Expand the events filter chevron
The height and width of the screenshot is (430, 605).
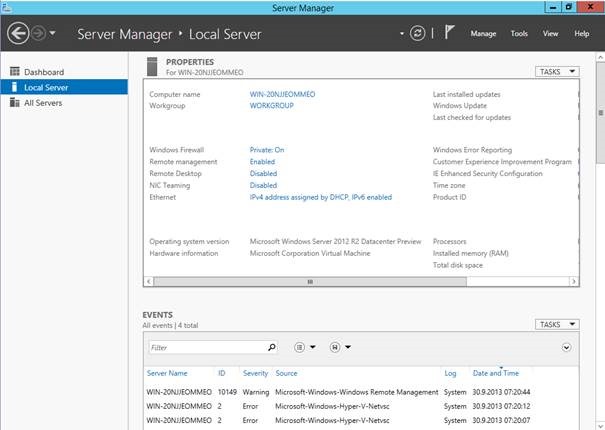tap(566, 347)
